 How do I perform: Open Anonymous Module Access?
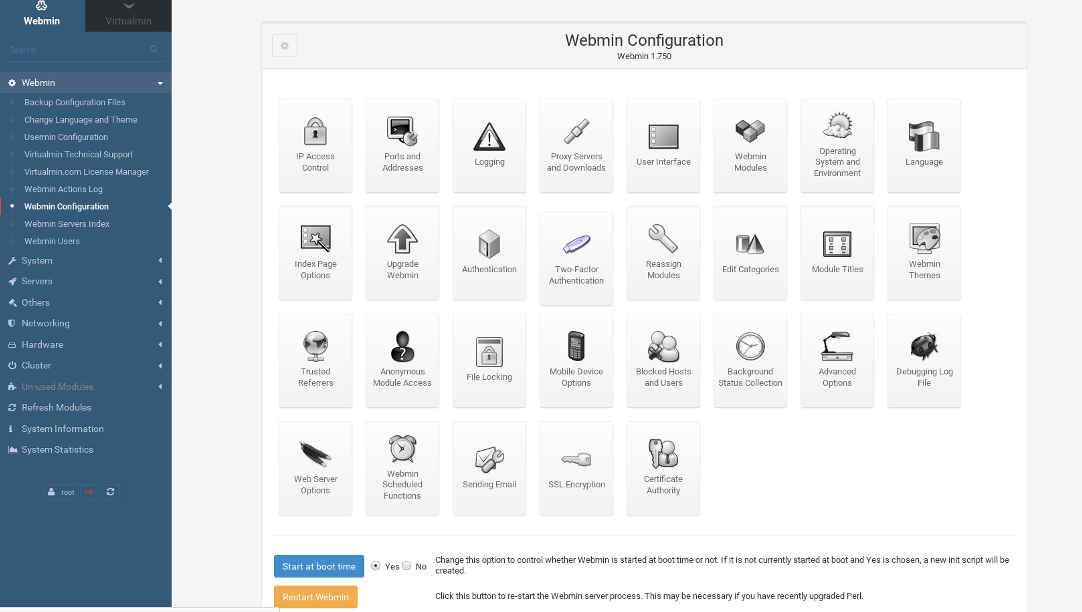[402, 361]
